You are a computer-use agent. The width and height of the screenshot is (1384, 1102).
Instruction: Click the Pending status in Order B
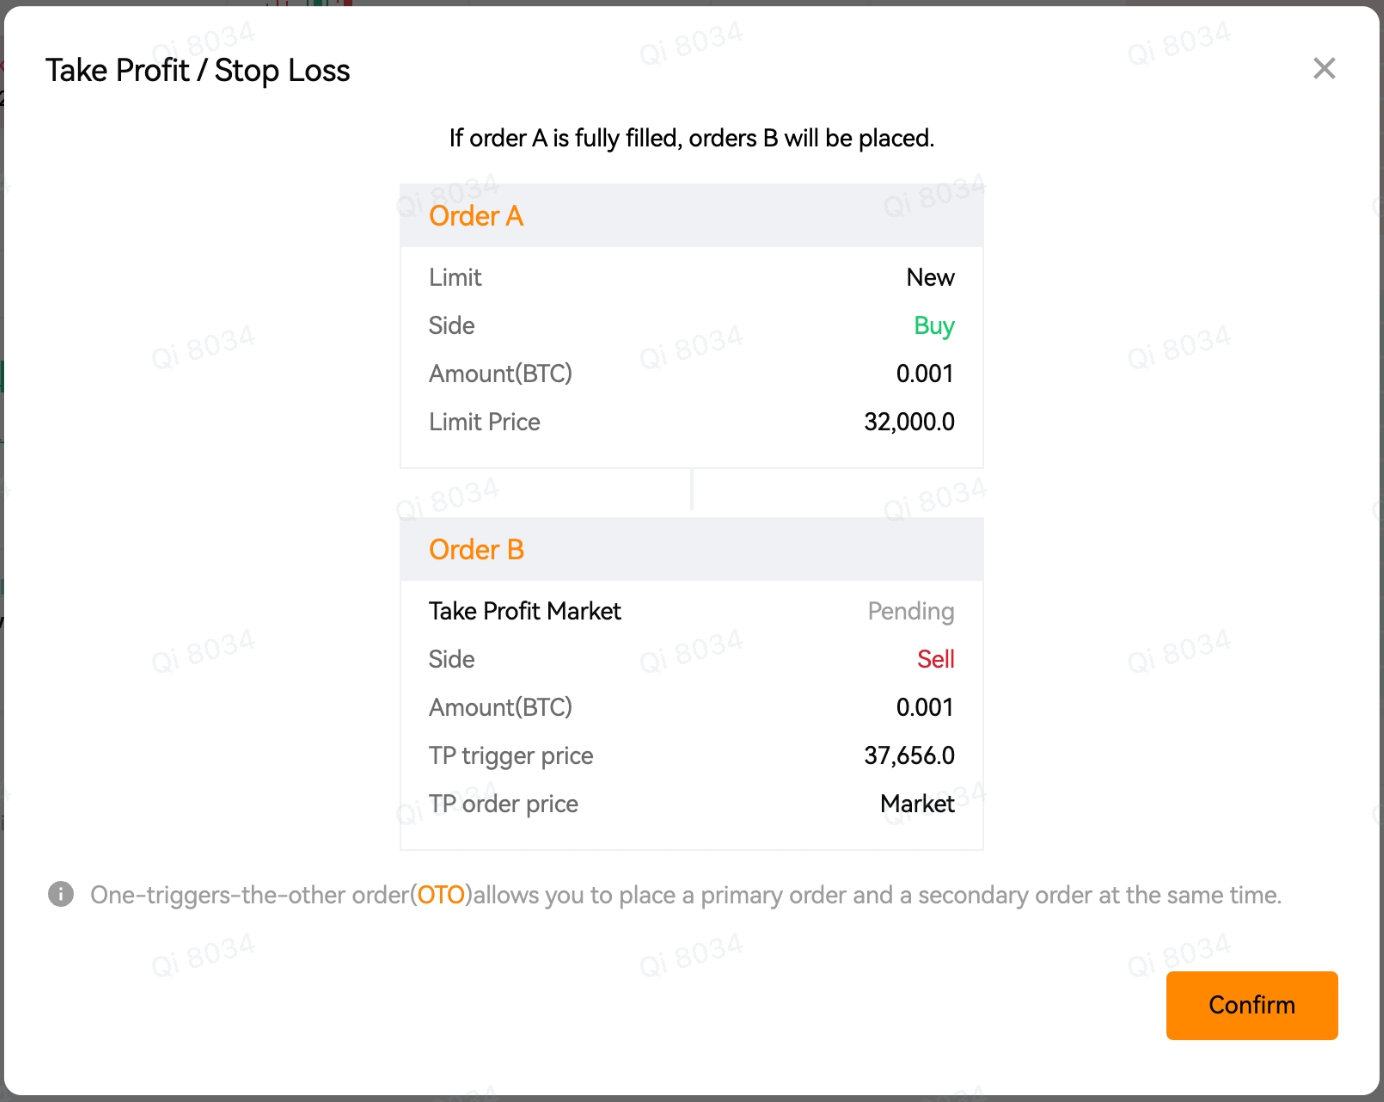tap(911, 612)
